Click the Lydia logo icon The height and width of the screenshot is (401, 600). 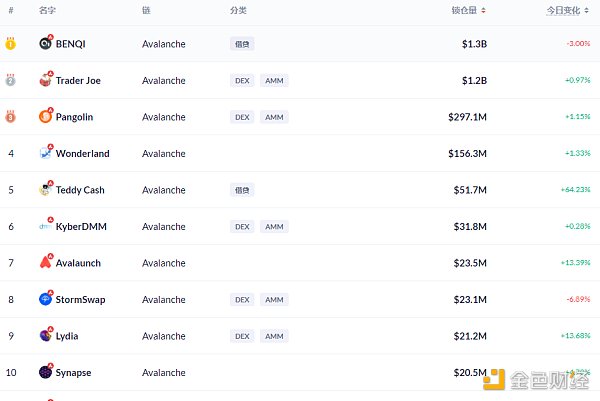click(x=45, y=336)
